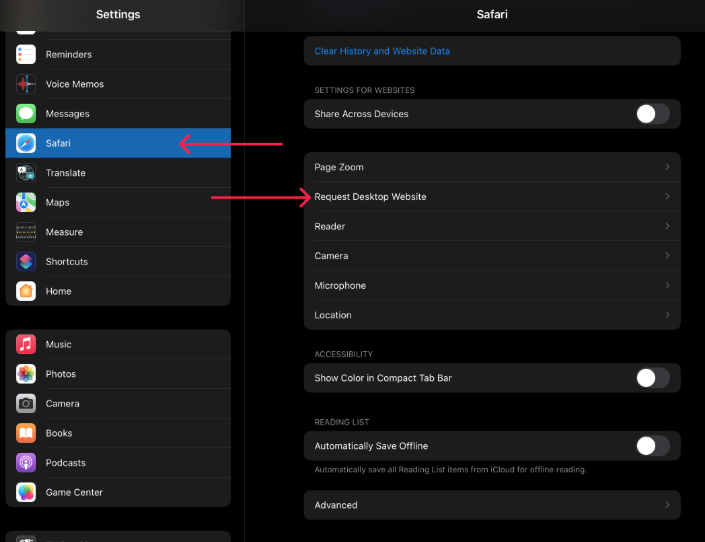Viewport: 705px width, 542px height.
Task: Tap the red Music icon
Action: pyautogui.click(x=26, y=345)
